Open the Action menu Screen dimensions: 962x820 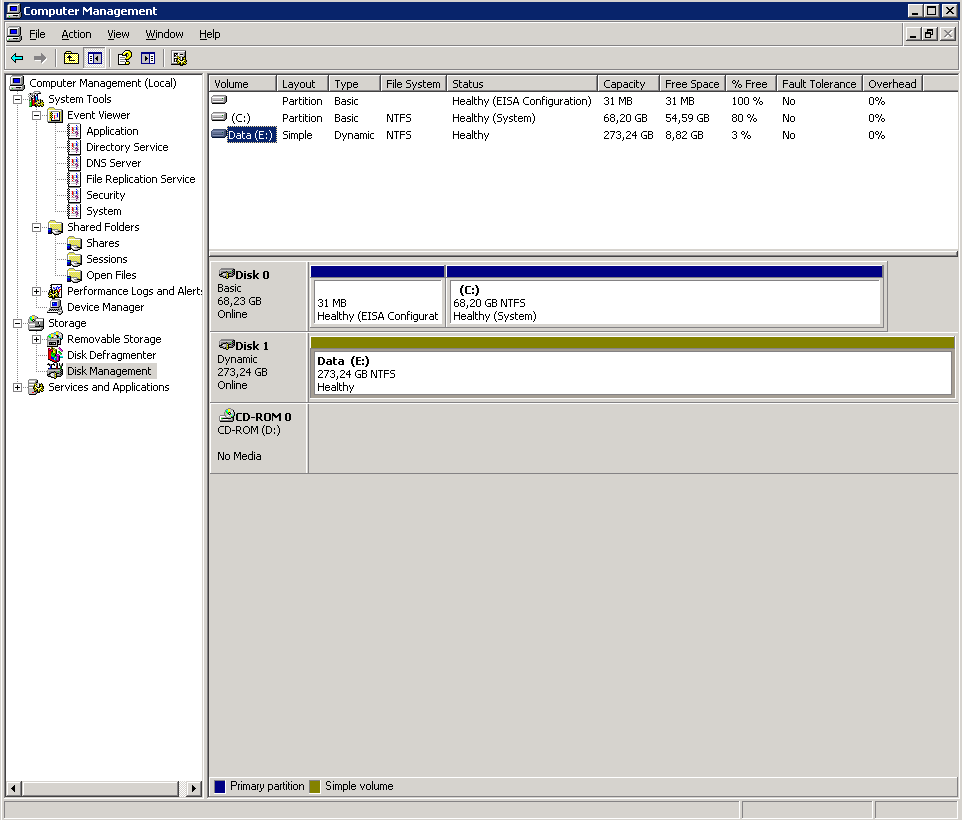(x=76, y=34)
